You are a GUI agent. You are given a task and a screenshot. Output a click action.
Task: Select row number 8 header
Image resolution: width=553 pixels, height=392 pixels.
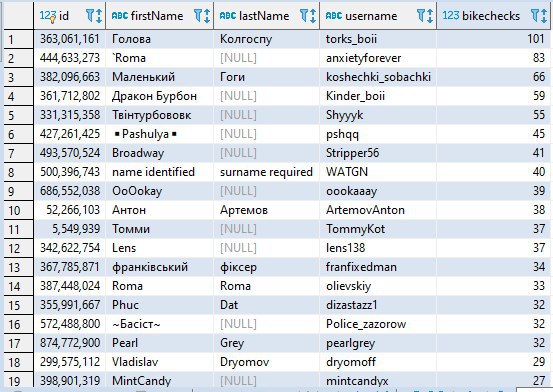[x=19, y=173]
